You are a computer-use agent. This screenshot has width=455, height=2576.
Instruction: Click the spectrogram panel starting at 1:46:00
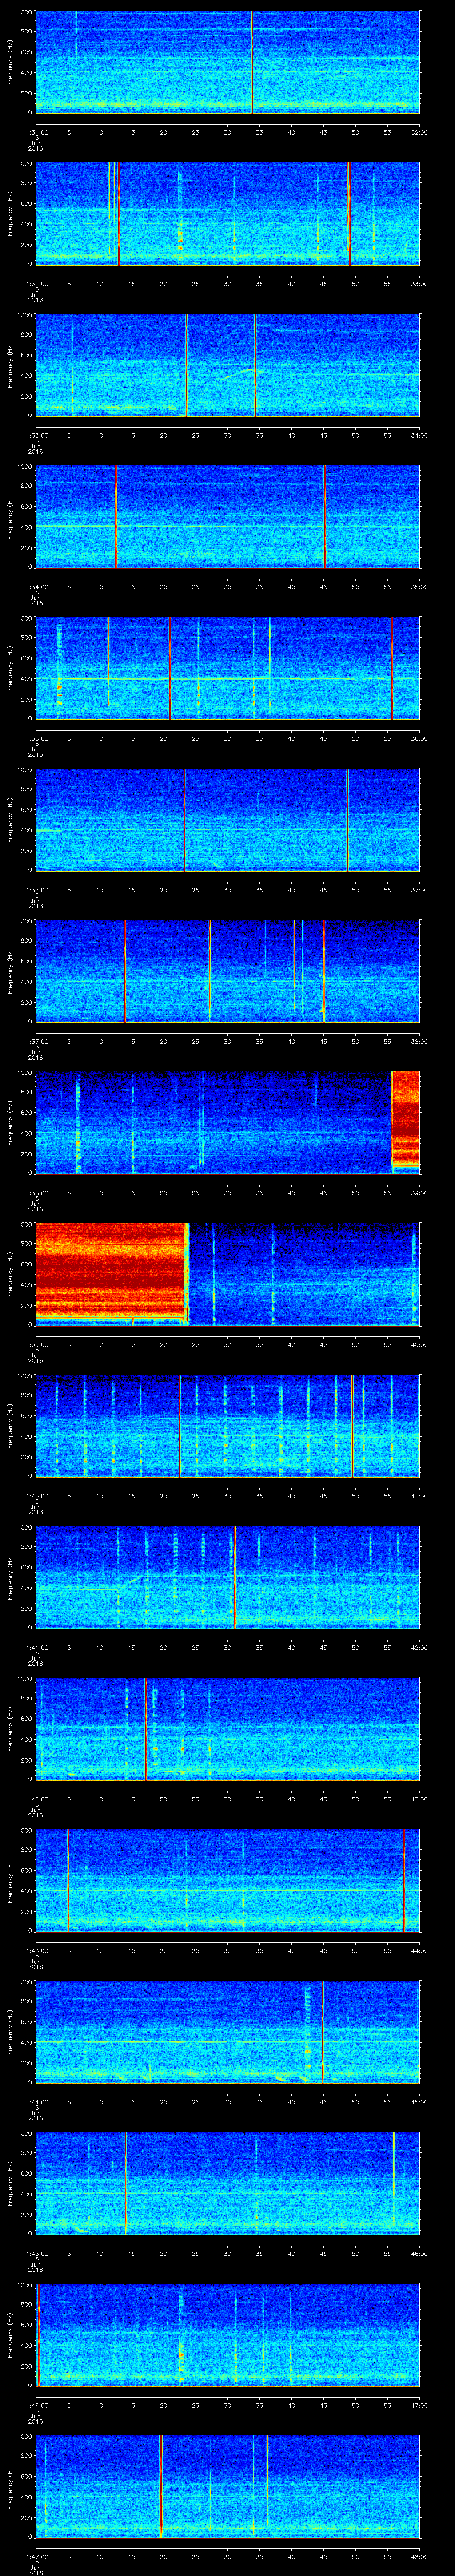[228, 2334]
